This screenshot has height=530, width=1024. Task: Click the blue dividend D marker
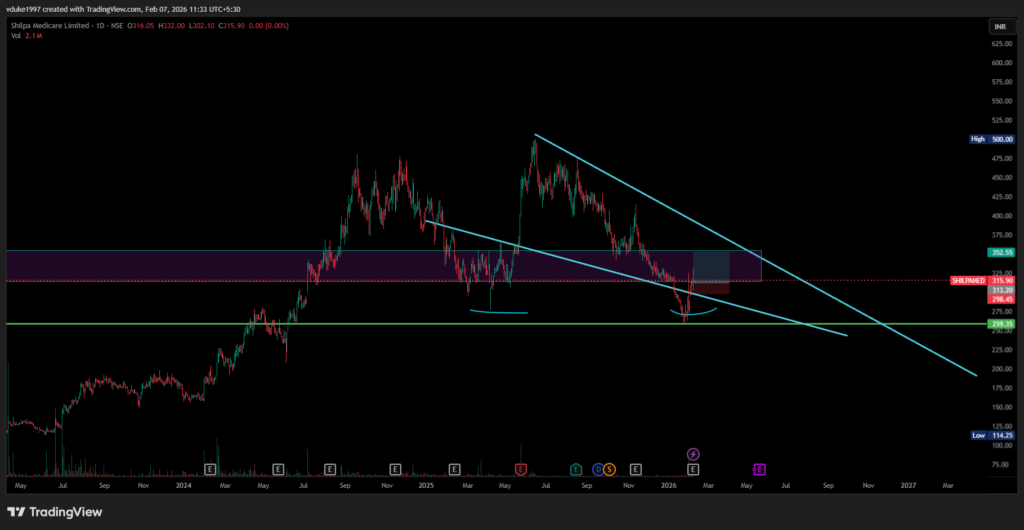[x=598, y=468]
